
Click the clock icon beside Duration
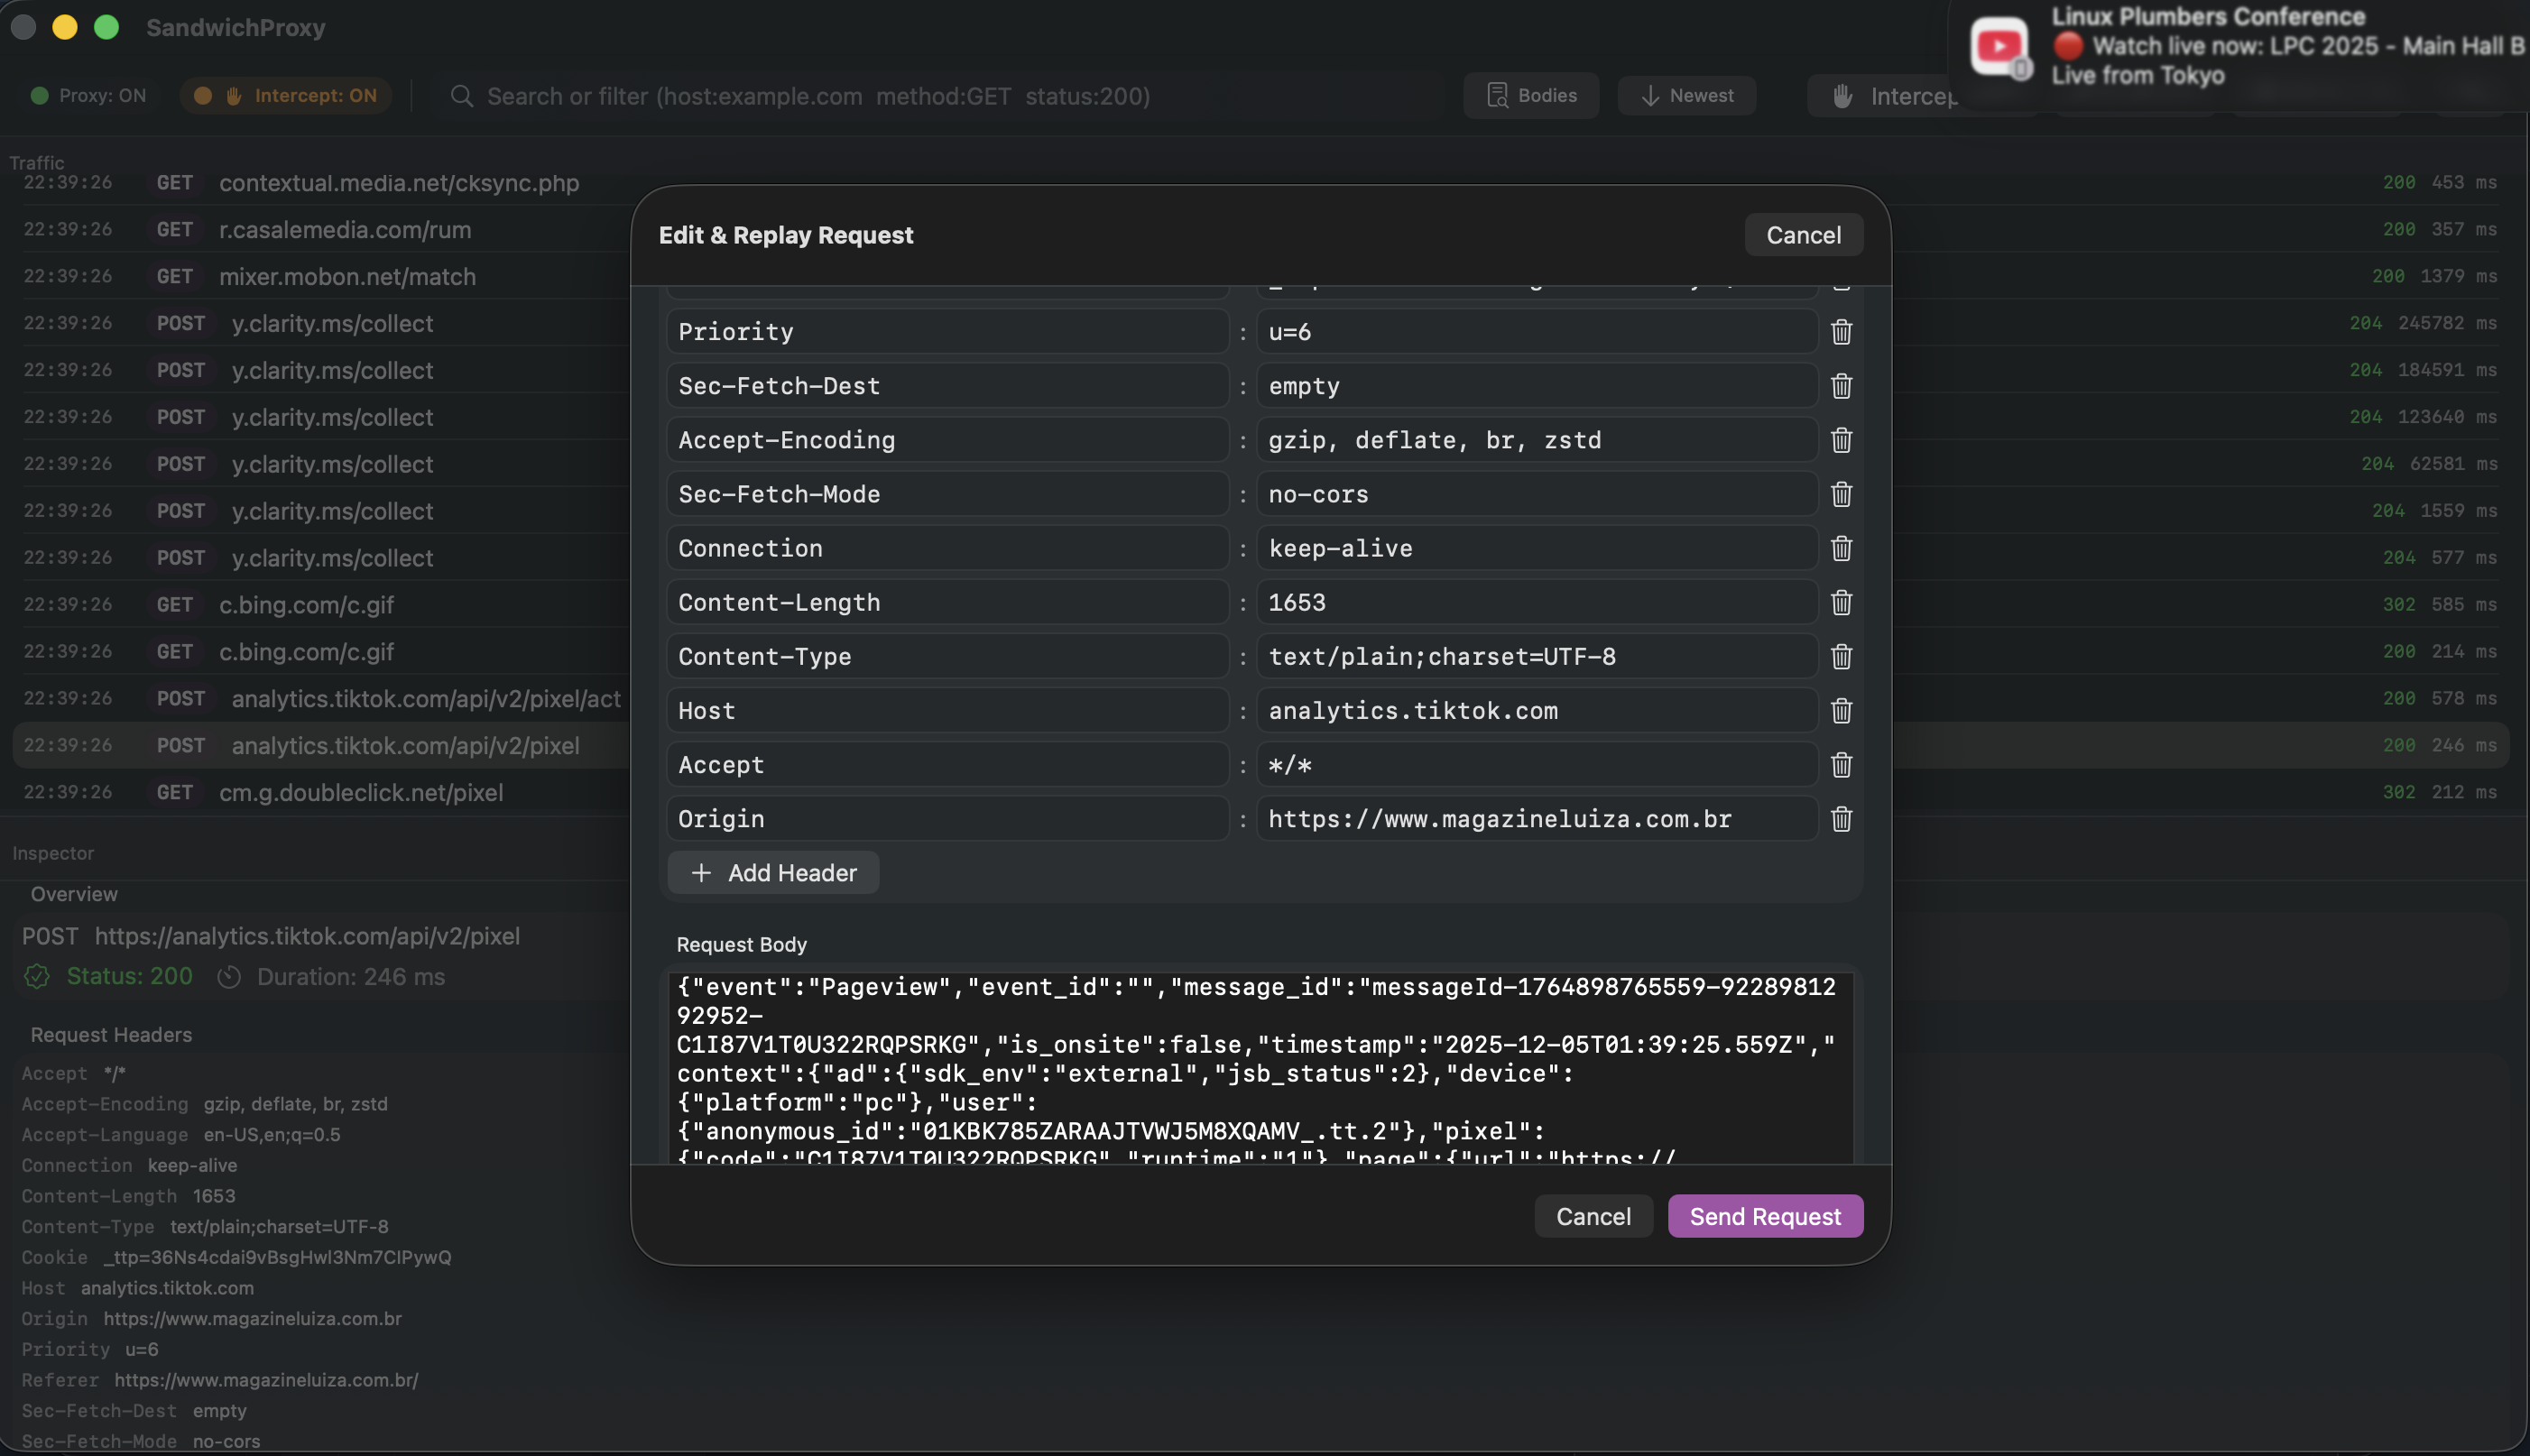(229, 977)
